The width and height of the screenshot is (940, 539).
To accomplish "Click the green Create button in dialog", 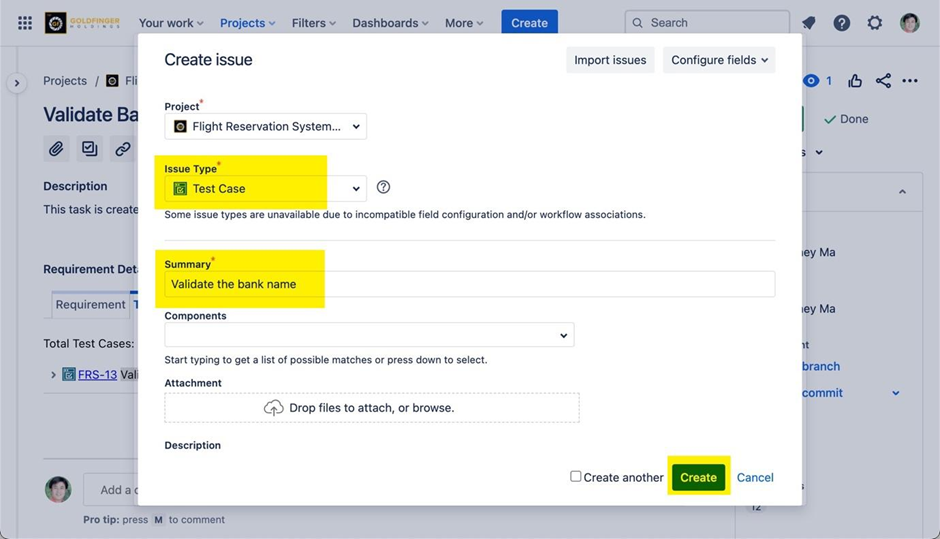I will click(x=698, y=477).
